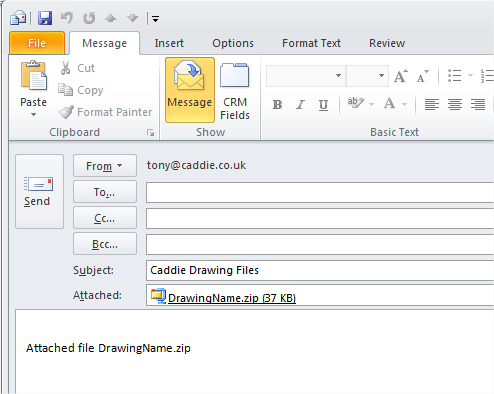This screenshot has width=494, height=394.
Task: Show the CRM Fields form
Action: point(235,91)
